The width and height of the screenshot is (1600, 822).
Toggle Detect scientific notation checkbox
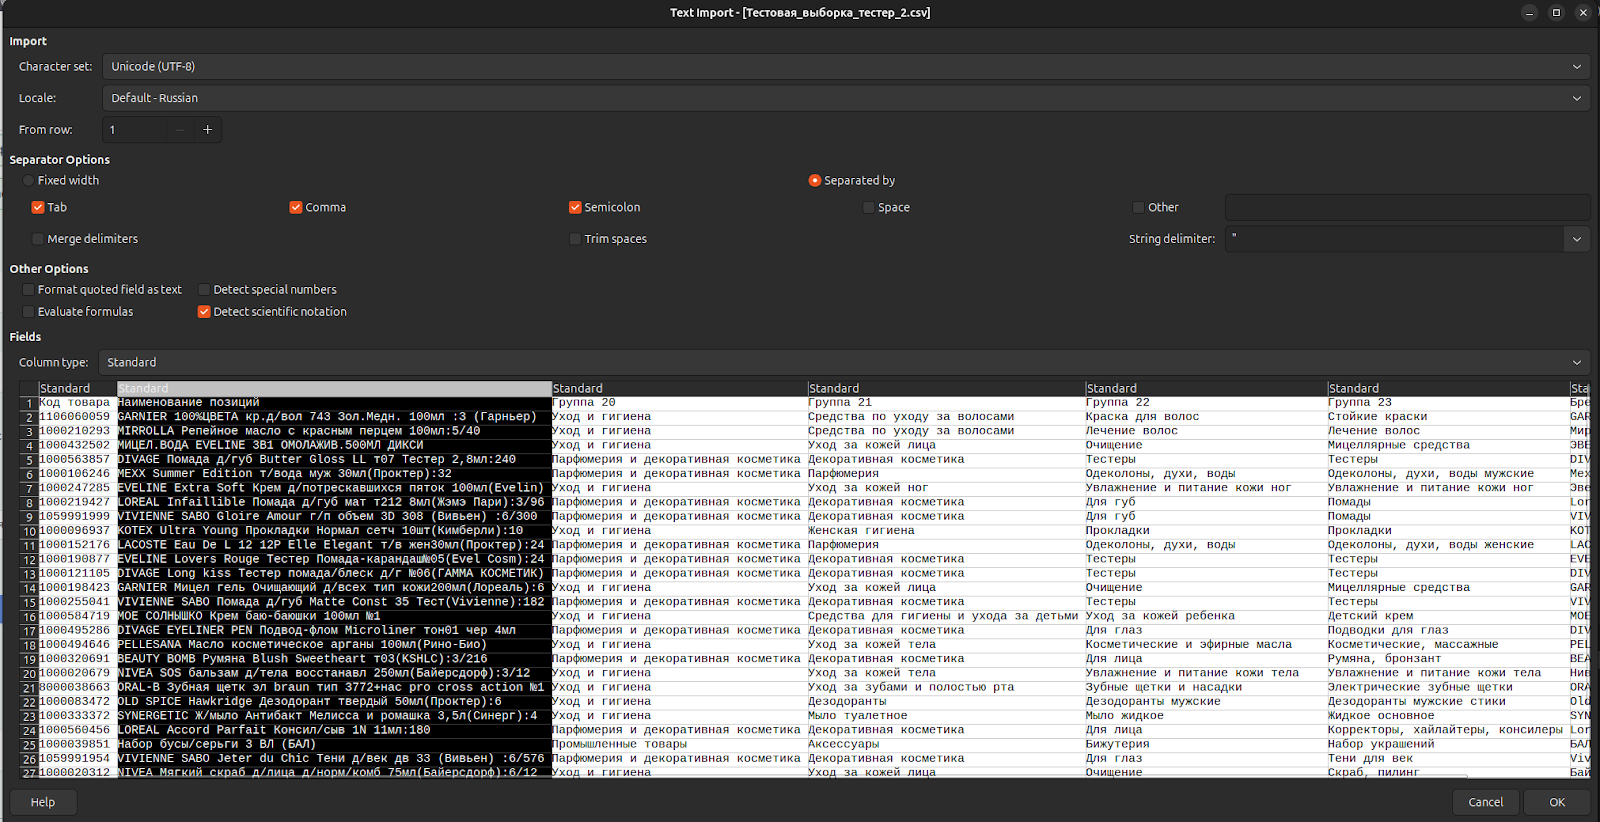[204, 312]
